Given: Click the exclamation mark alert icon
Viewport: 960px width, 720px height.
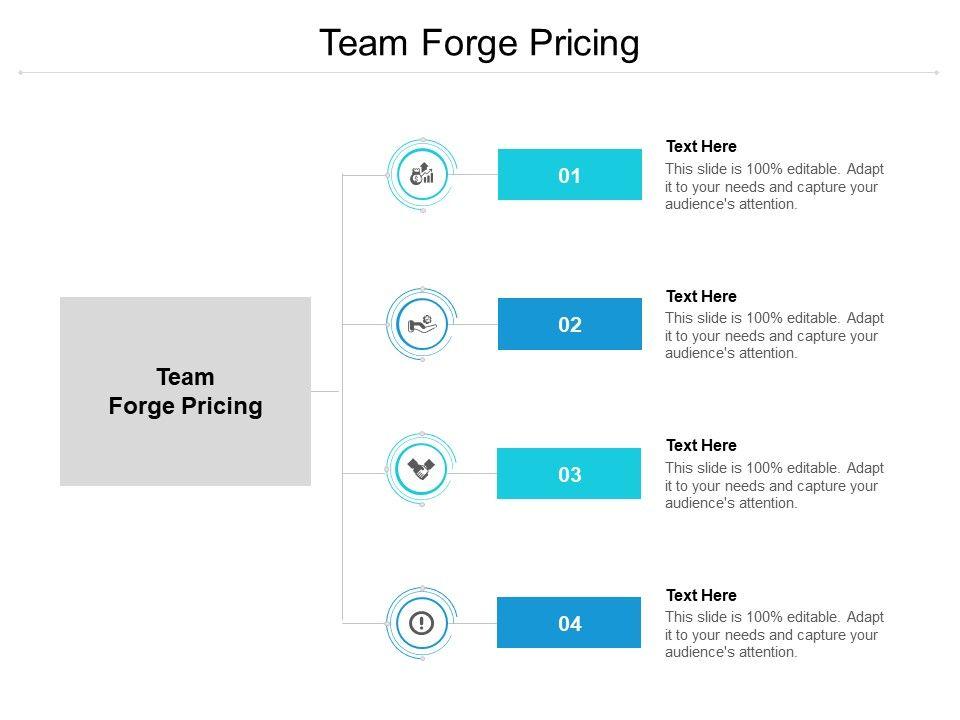Looking at the screenshot, I should point(422,623).
